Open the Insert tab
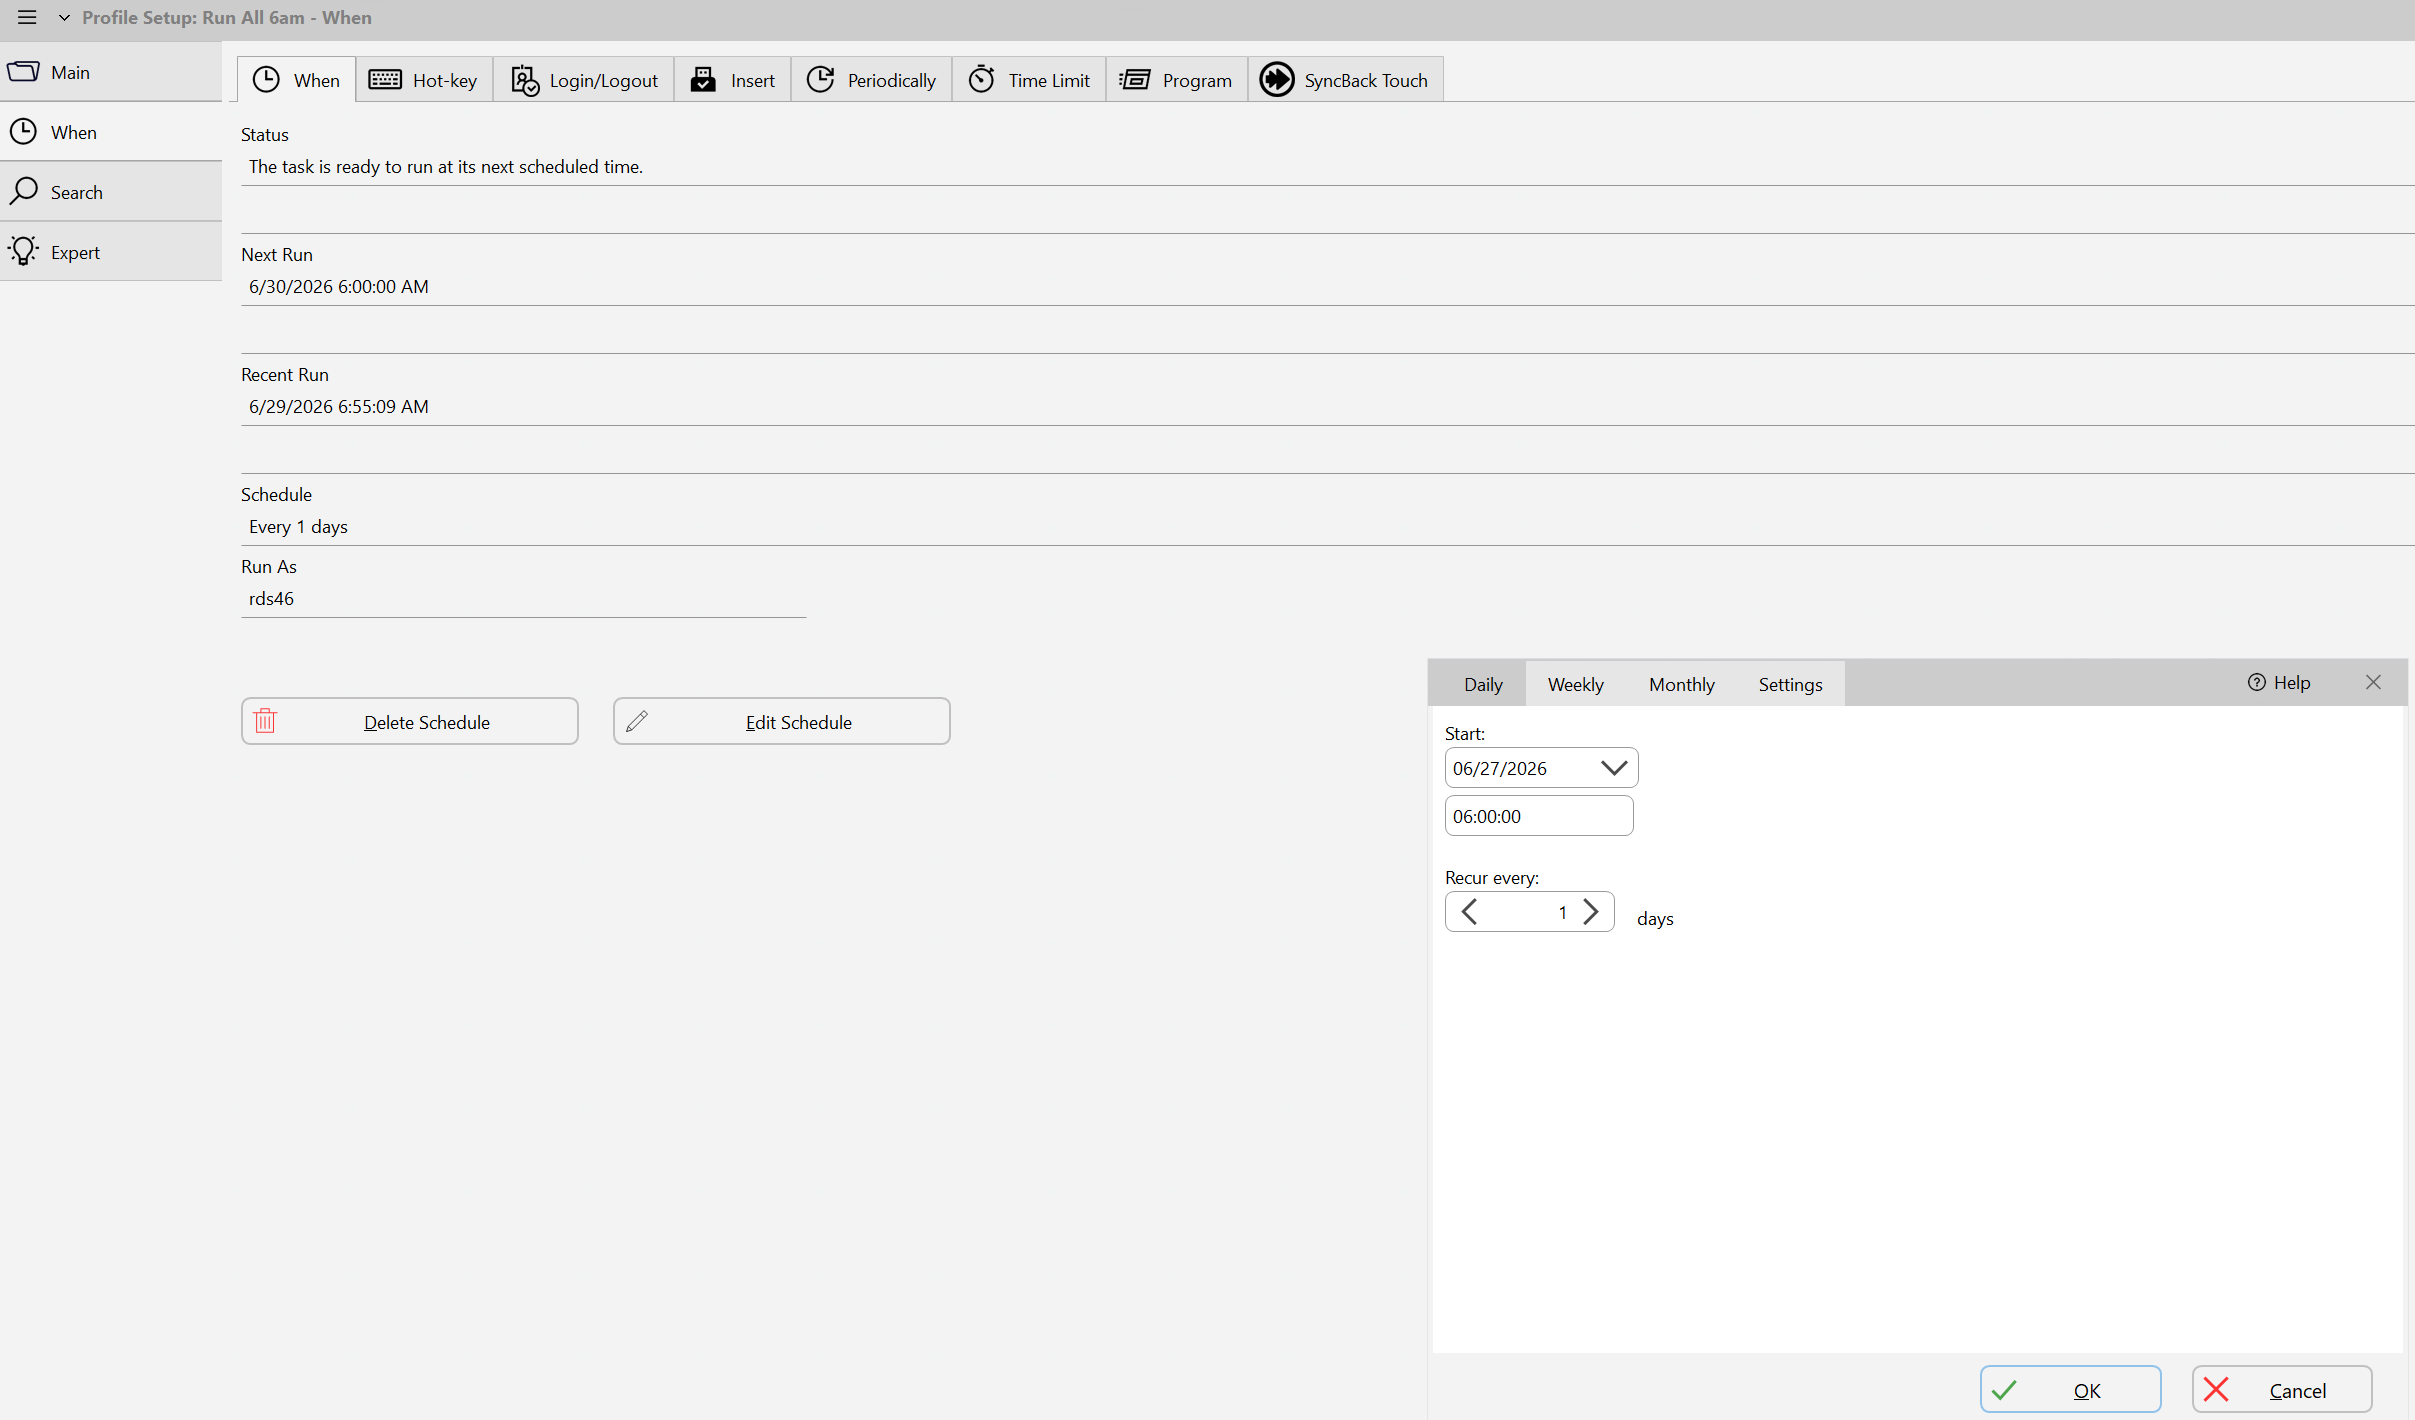Image resolution: width=2415 pixels, height=1420 pixels. pos(733,80)
